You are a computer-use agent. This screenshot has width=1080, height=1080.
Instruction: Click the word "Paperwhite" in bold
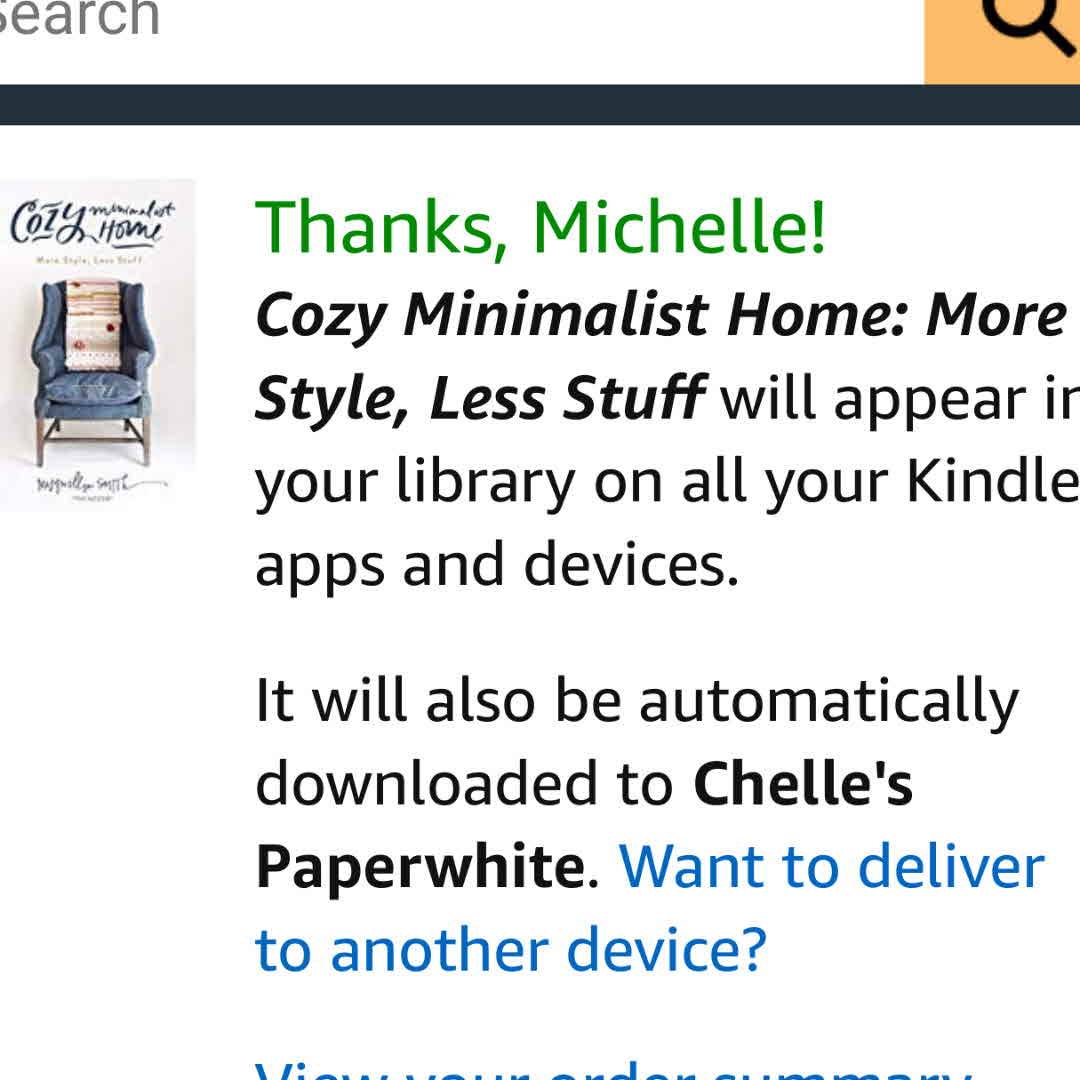point(421,866)
